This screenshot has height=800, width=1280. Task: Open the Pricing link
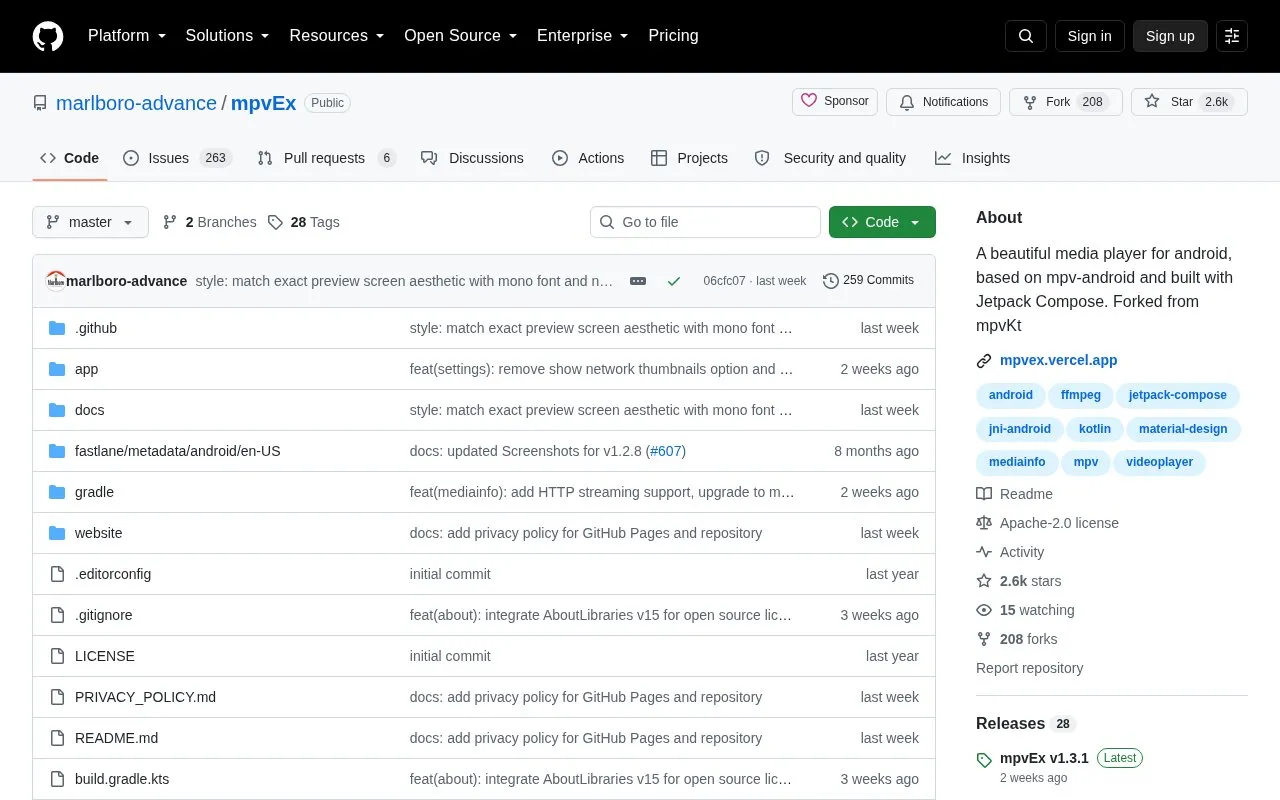point(673,36)
